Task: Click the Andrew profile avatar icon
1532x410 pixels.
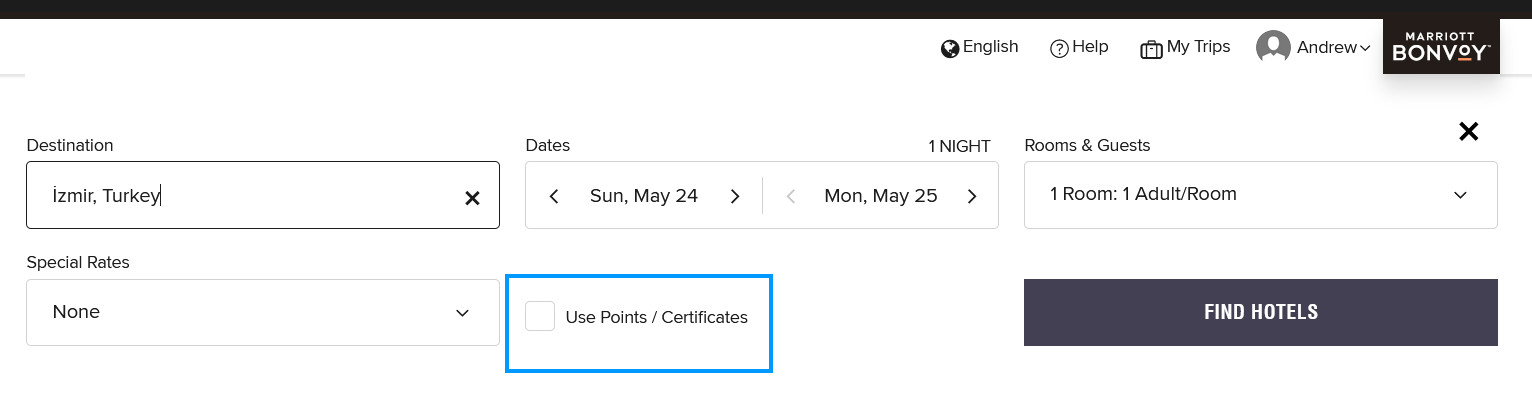Action: (x=1273, y=47)
